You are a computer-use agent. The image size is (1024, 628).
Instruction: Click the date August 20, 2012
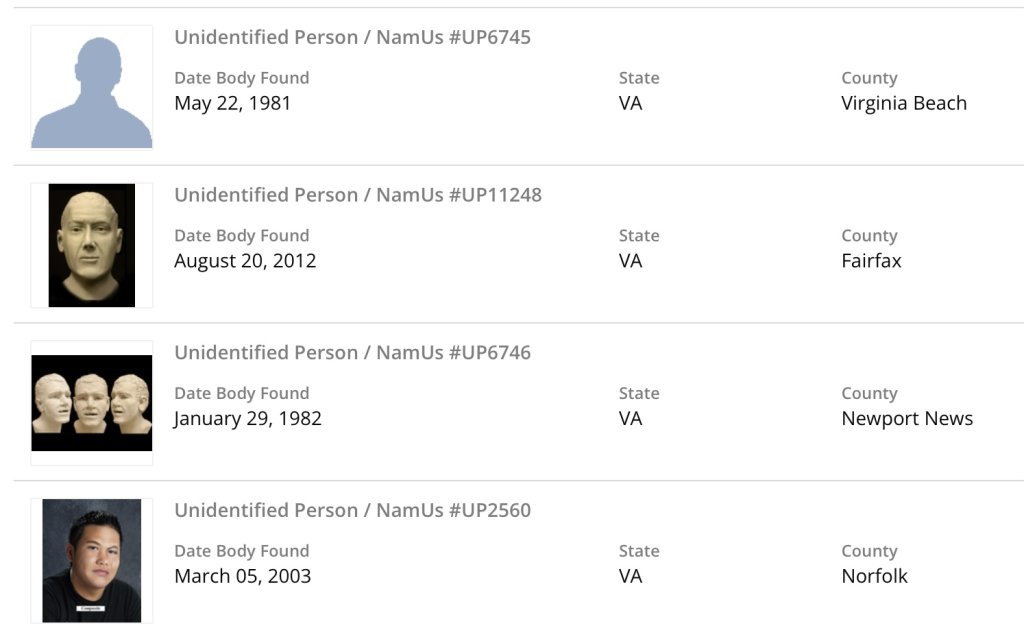[245, 261]
